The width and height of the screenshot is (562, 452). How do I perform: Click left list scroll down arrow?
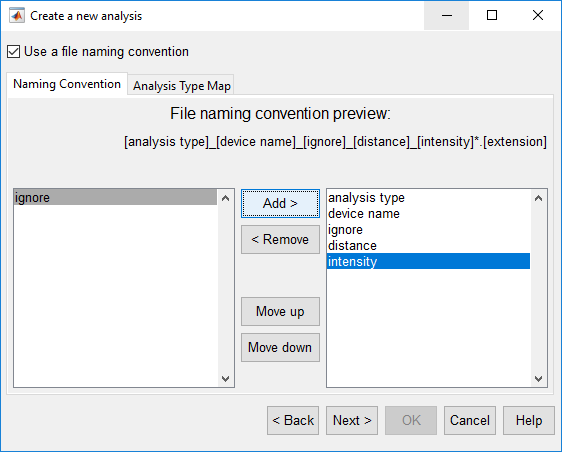(x=225, y=379)
